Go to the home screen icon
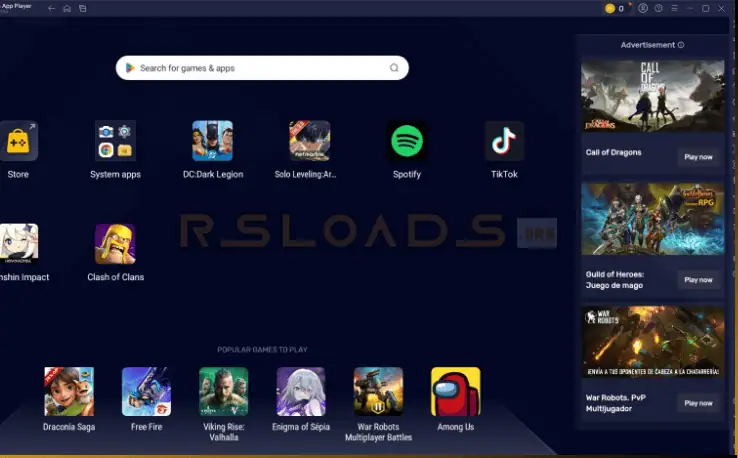Screen dimensions: 738x458 click(x=67, y=8)
